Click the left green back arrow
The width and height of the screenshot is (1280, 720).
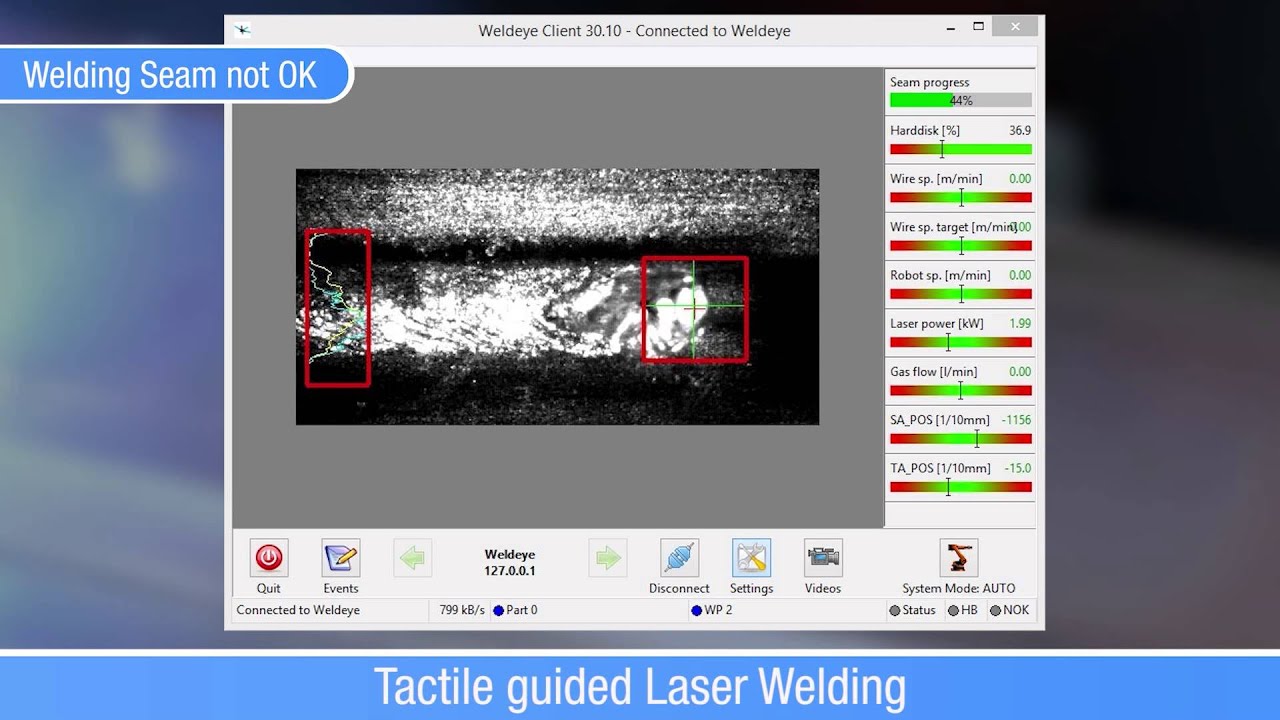click(x=413, y=558)
